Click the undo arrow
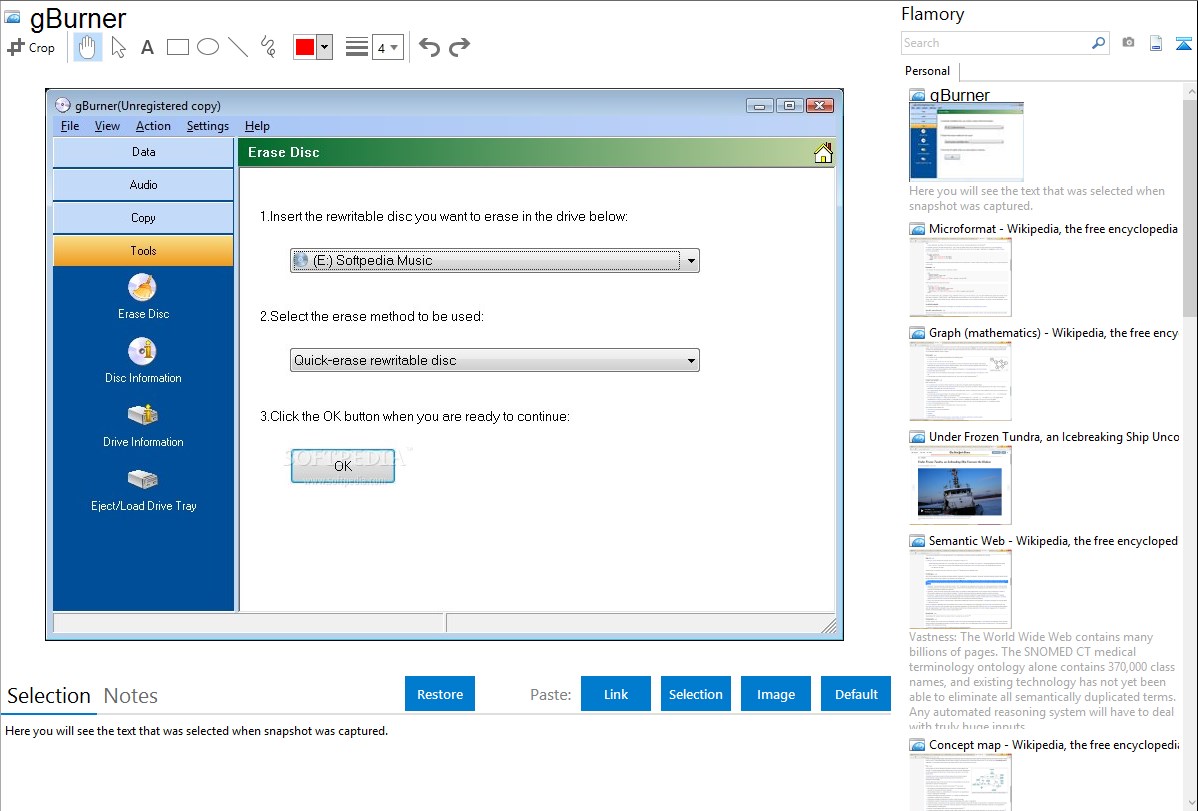 click(429, 47)
